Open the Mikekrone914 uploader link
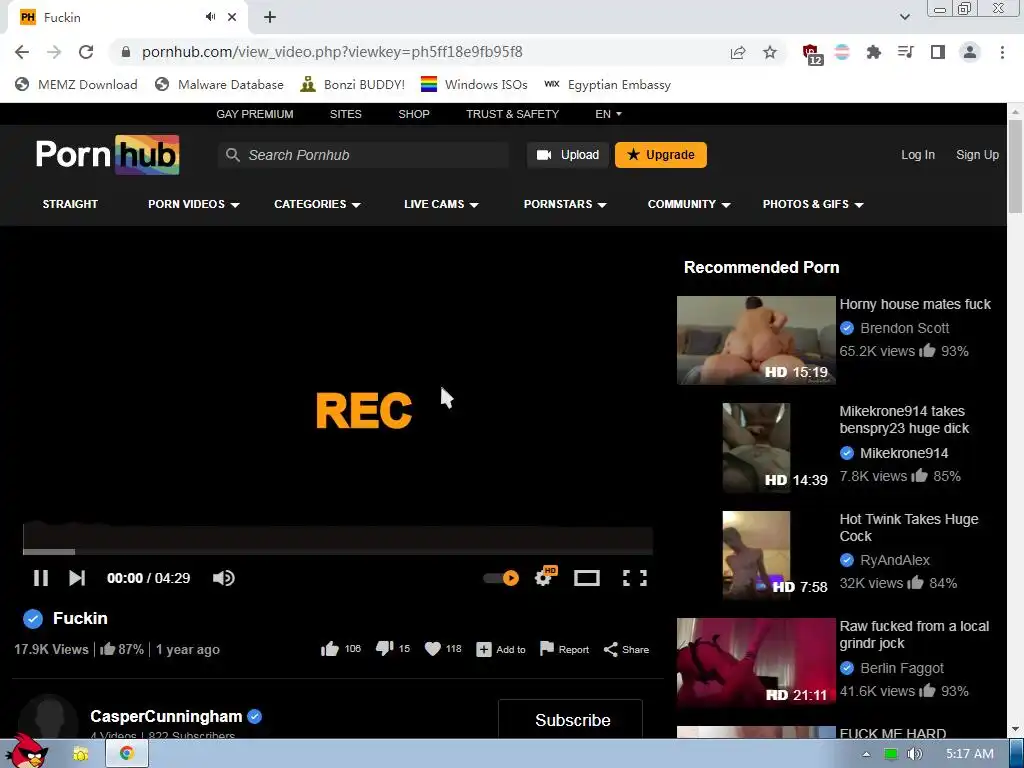The height and width of the screenshot is (768, 1024). 904,453
